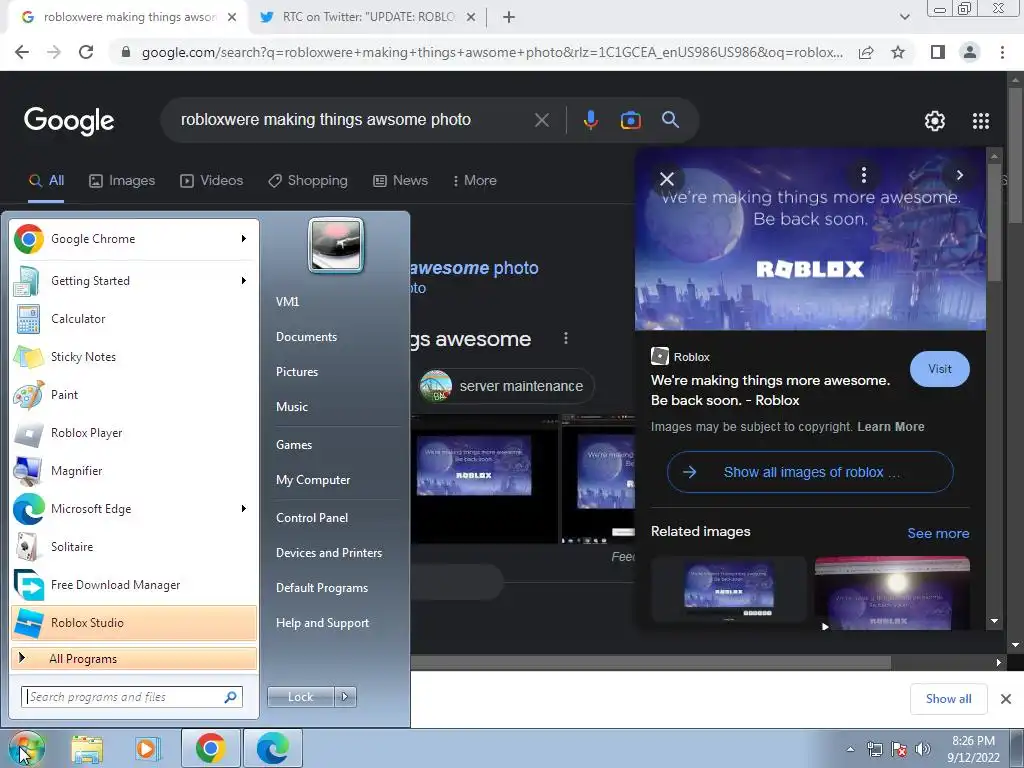The height and width of the screenshot is (768, 1024).
Task: Click the Visit button for Roblox
Action: click(940, 369)
